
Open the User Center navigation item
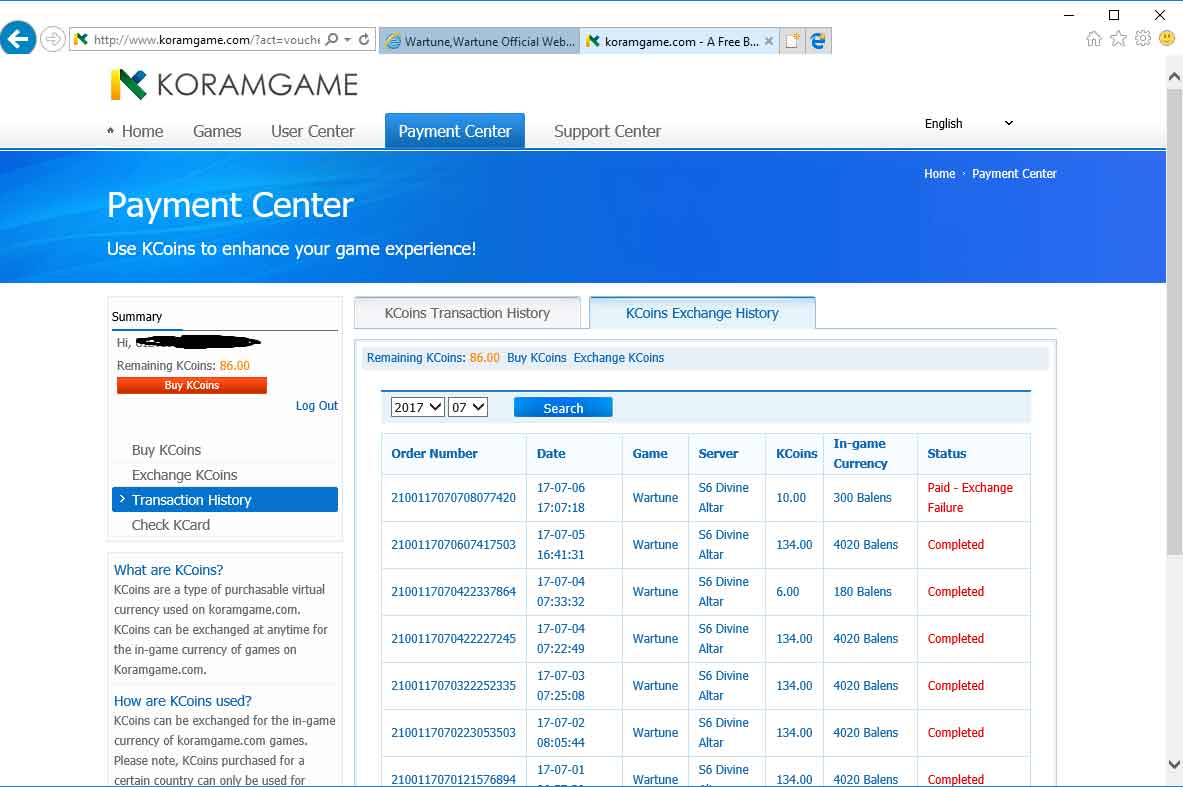[312, 131]
